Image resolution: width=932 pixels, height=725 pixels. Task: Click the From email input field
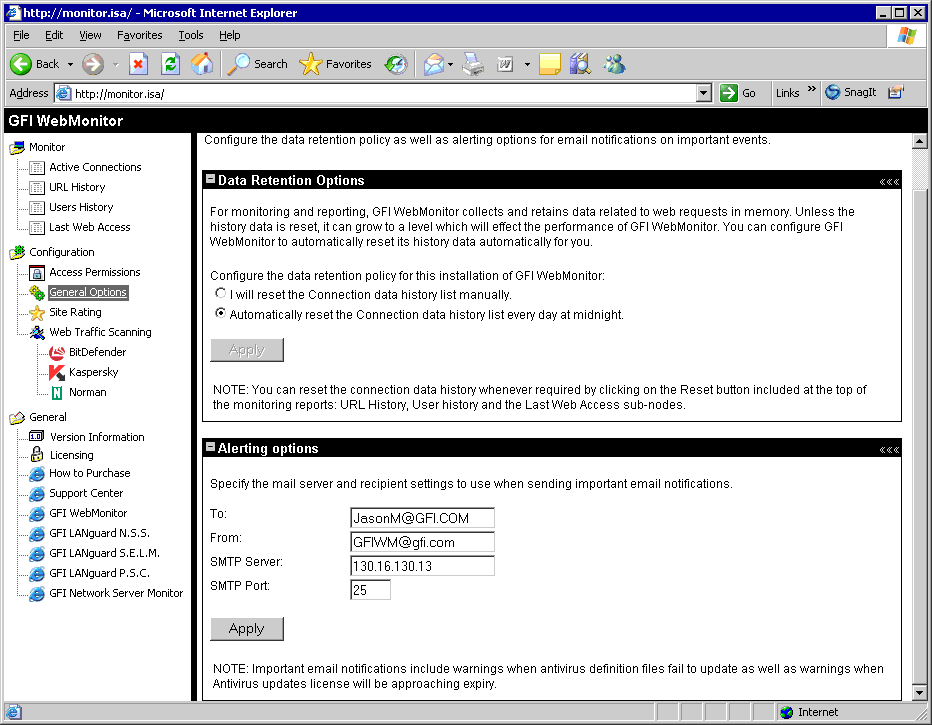click(422, 542)
